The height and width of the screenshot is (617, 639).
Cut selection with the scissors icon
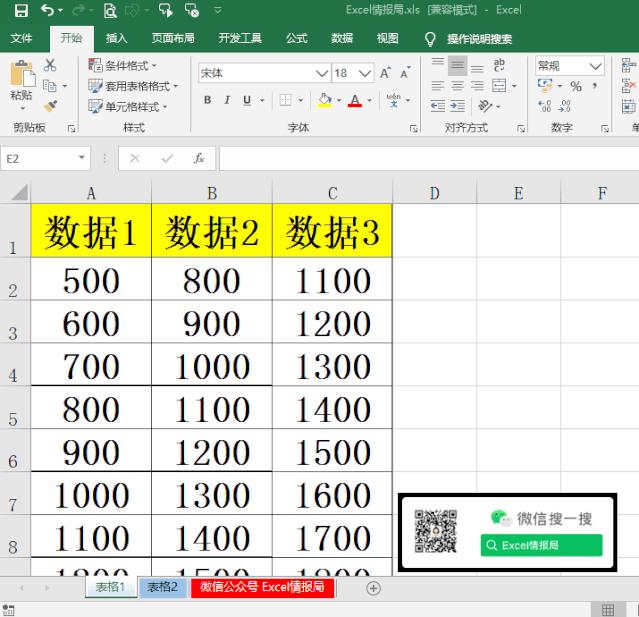50,65
